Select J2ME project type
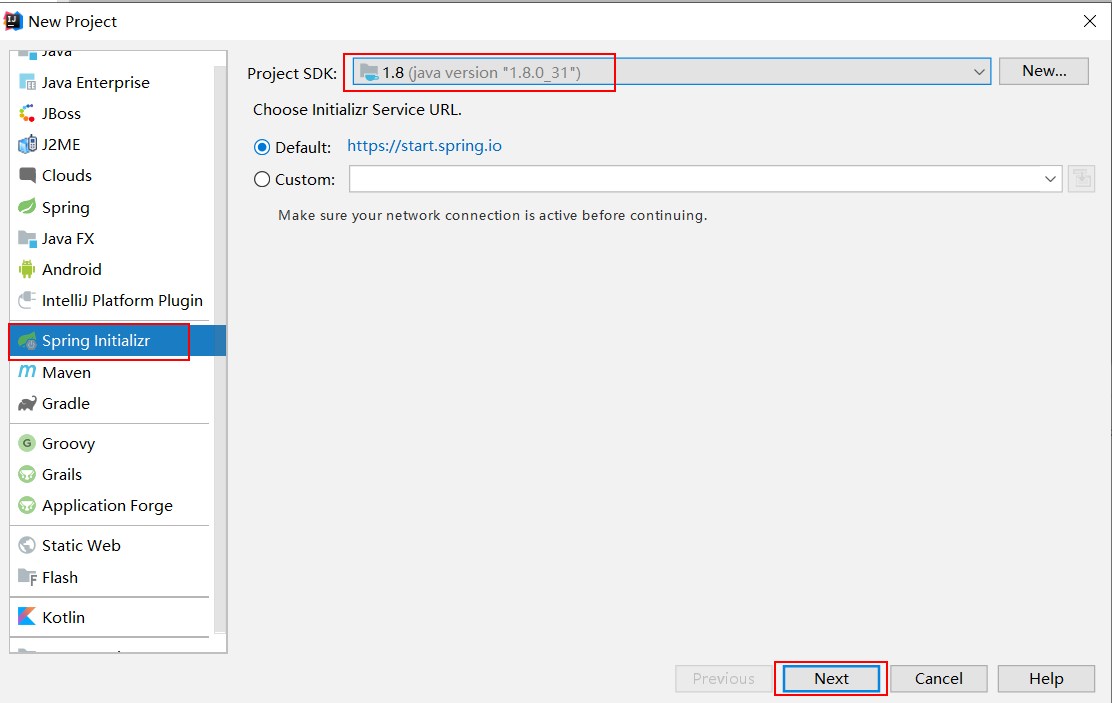 (x=61, y=145)
